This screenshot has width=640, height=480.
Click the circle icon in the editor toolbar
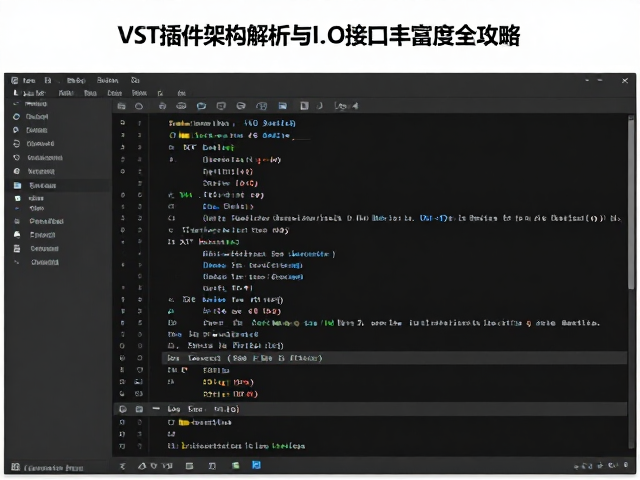[x=139, y=106]
